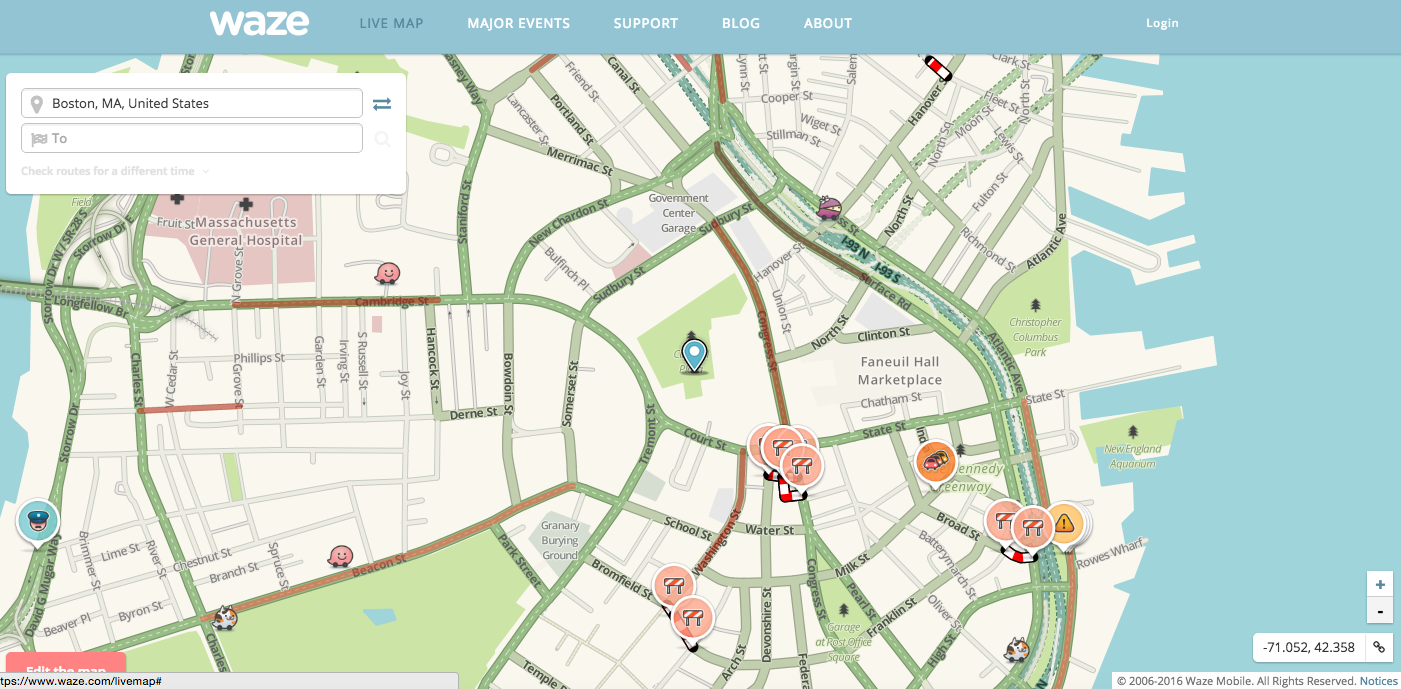Select road closure icon near Bromfield St
The height and width of the screenshot is (689, 1401).
click(x=673, y=585)
